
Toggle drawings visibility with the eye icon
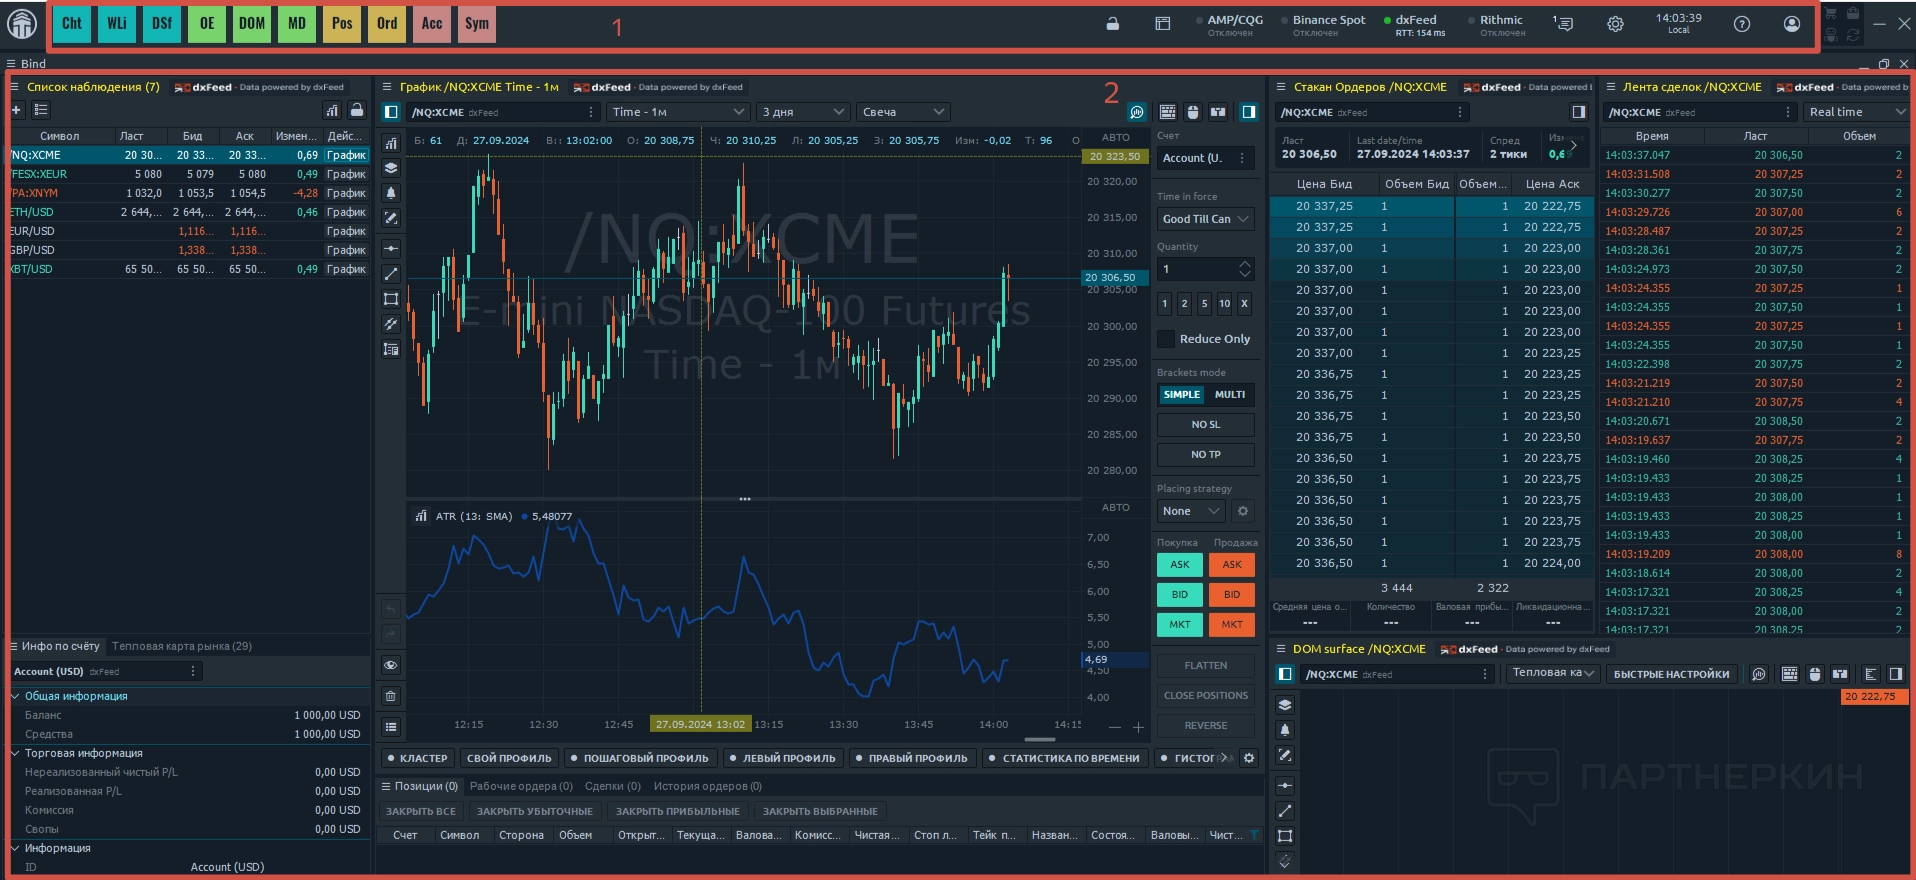tap(391, 665)
